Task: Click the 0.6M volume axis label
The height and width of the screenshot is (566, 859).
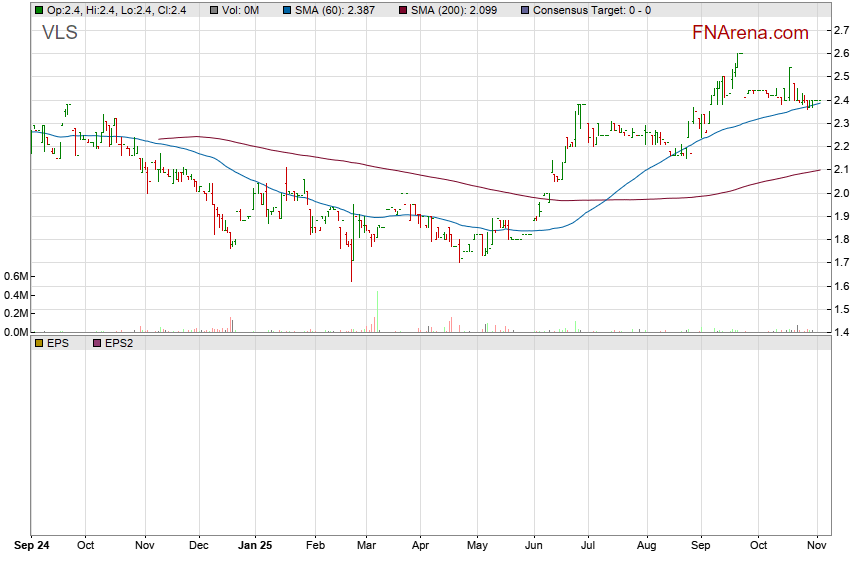Action: 15,276
